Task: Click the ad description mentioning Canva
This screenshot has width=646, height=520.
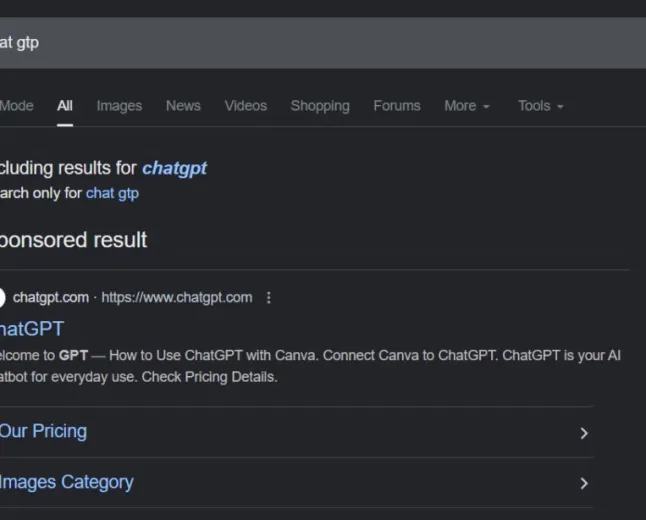Action: click(x=310, y=366)
